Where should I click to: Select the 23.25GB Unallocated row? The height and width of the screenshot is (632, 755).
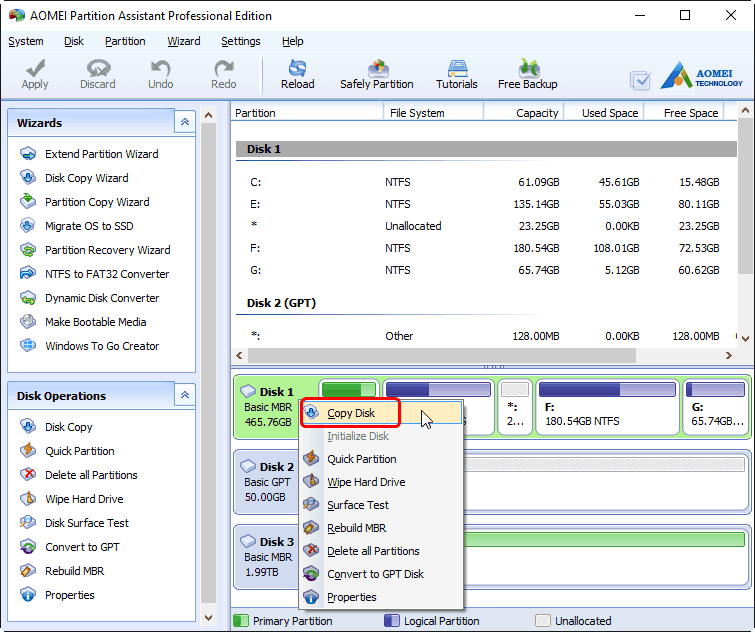coord(484,226)
